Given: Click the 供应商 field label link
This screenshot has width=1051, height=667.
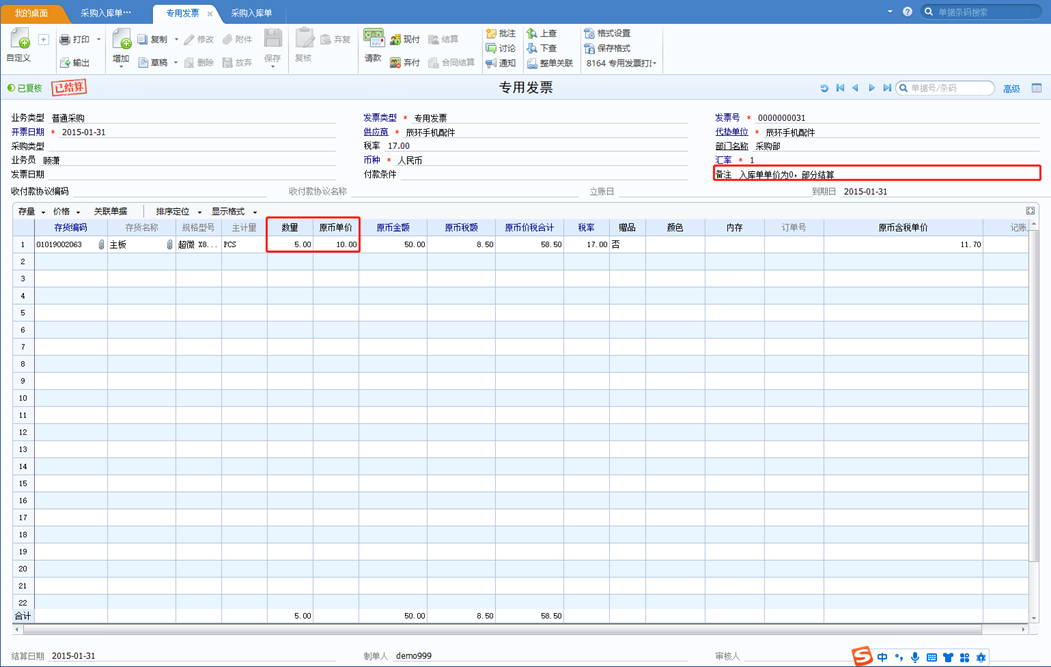Looking at the screenshot, I should point(376,132).
